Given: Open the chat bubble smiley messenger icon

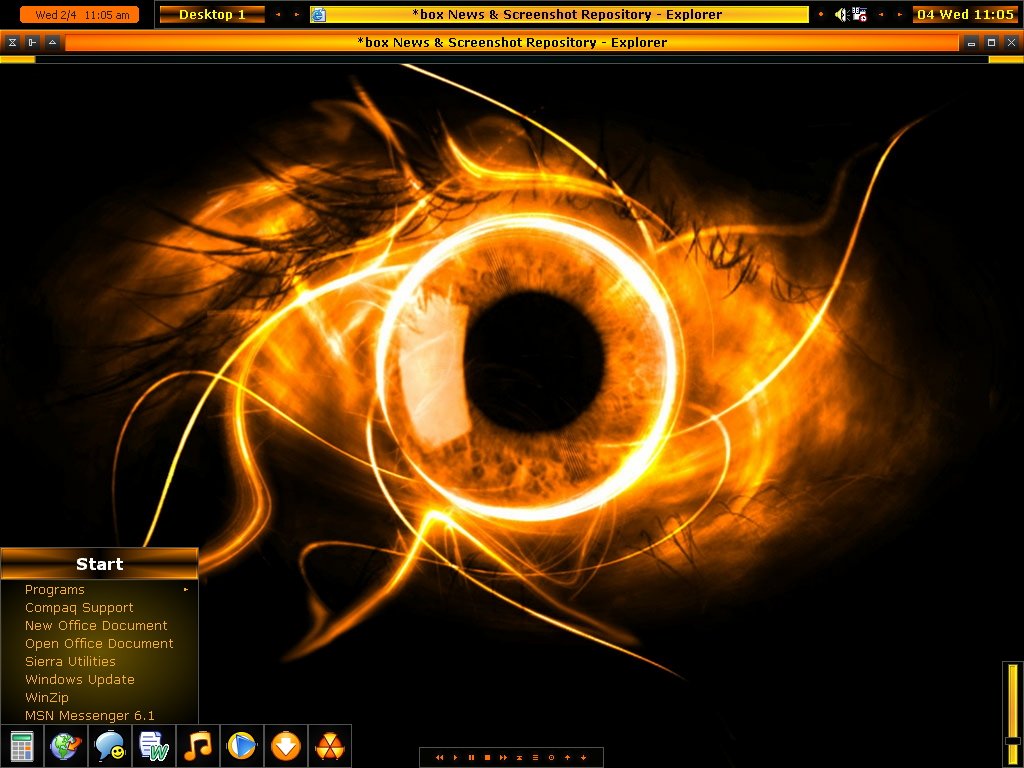Looking at the screenshot, I should [110, 746].
